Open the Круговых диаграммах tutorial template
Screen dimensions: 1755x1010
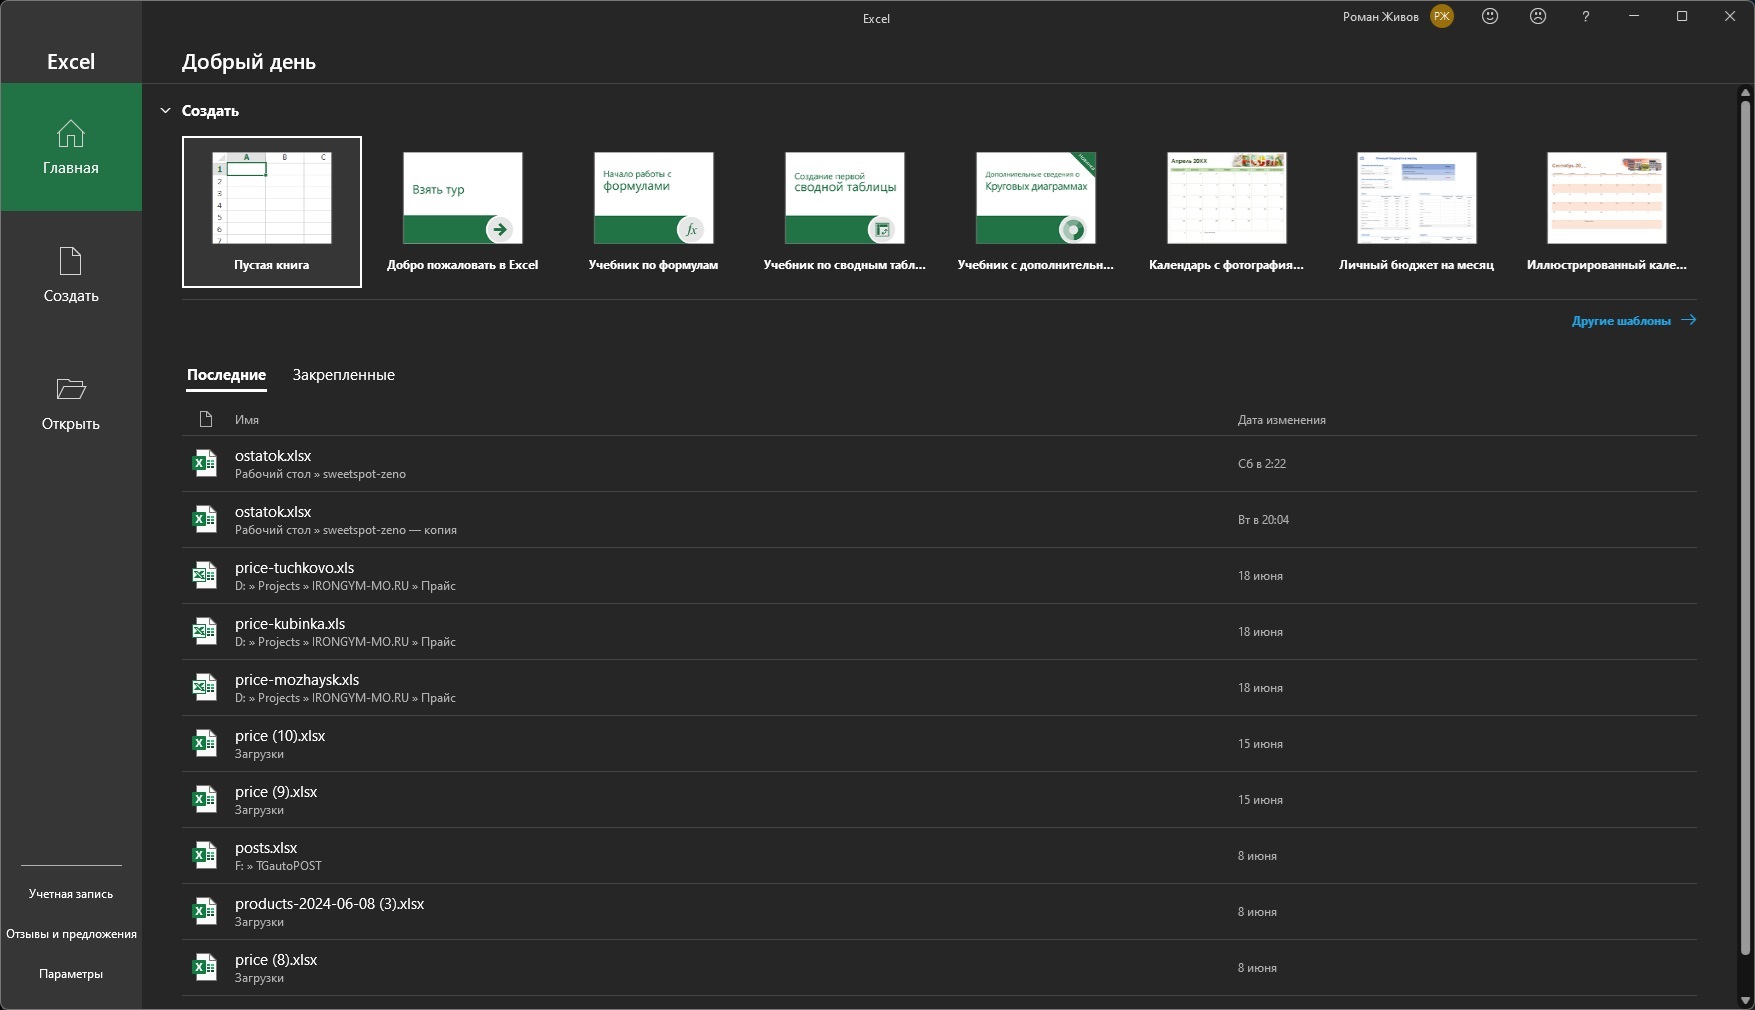pos(1036,212)
